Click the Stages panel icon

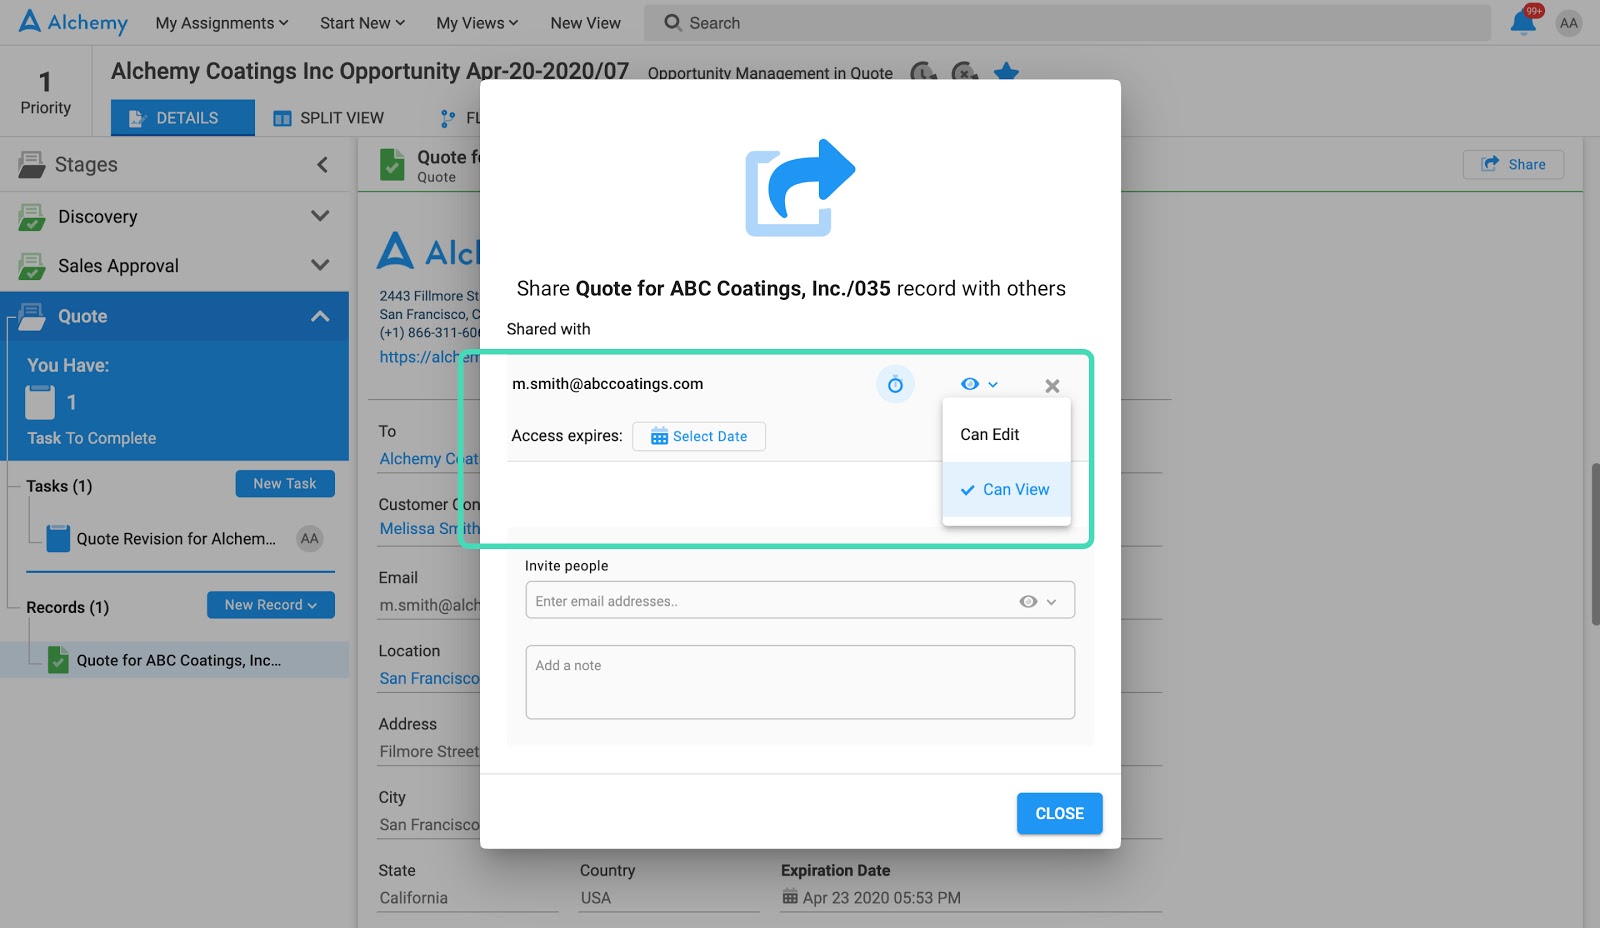pyautogui.click(x=31, y=165)
